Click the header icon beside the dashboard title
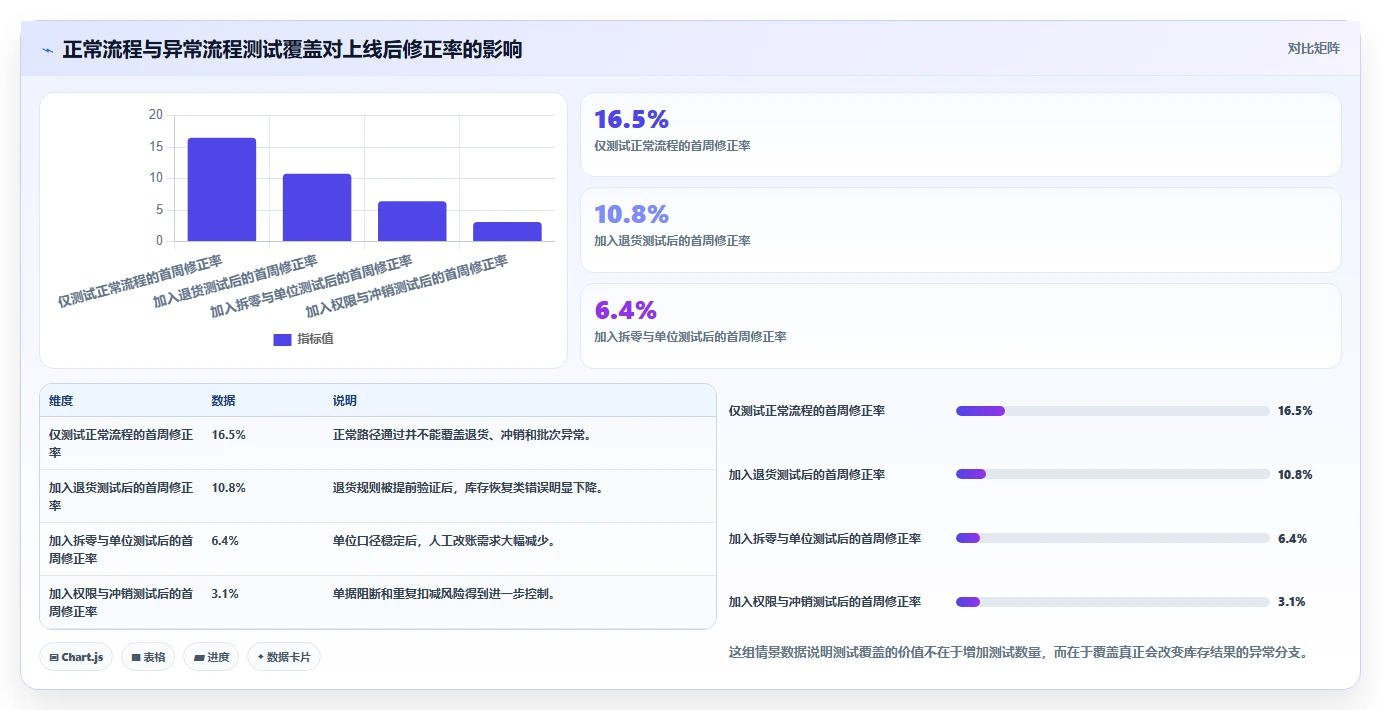 point(47,50)
